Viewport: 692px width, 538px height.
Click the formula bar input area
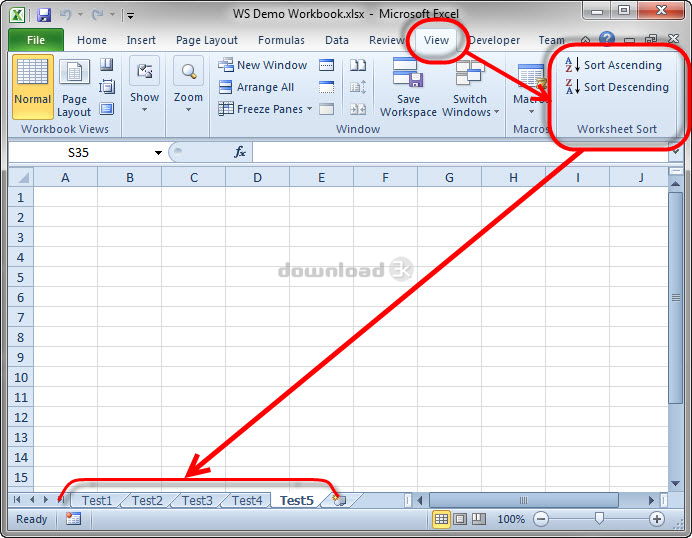(x=460, y=152)
